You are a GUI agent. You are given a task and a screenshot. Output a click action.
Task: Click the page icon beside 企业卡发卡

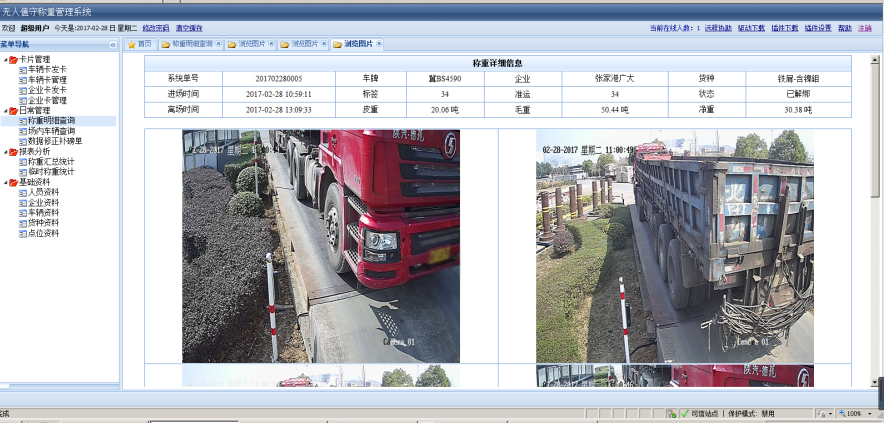pos(23,90)
